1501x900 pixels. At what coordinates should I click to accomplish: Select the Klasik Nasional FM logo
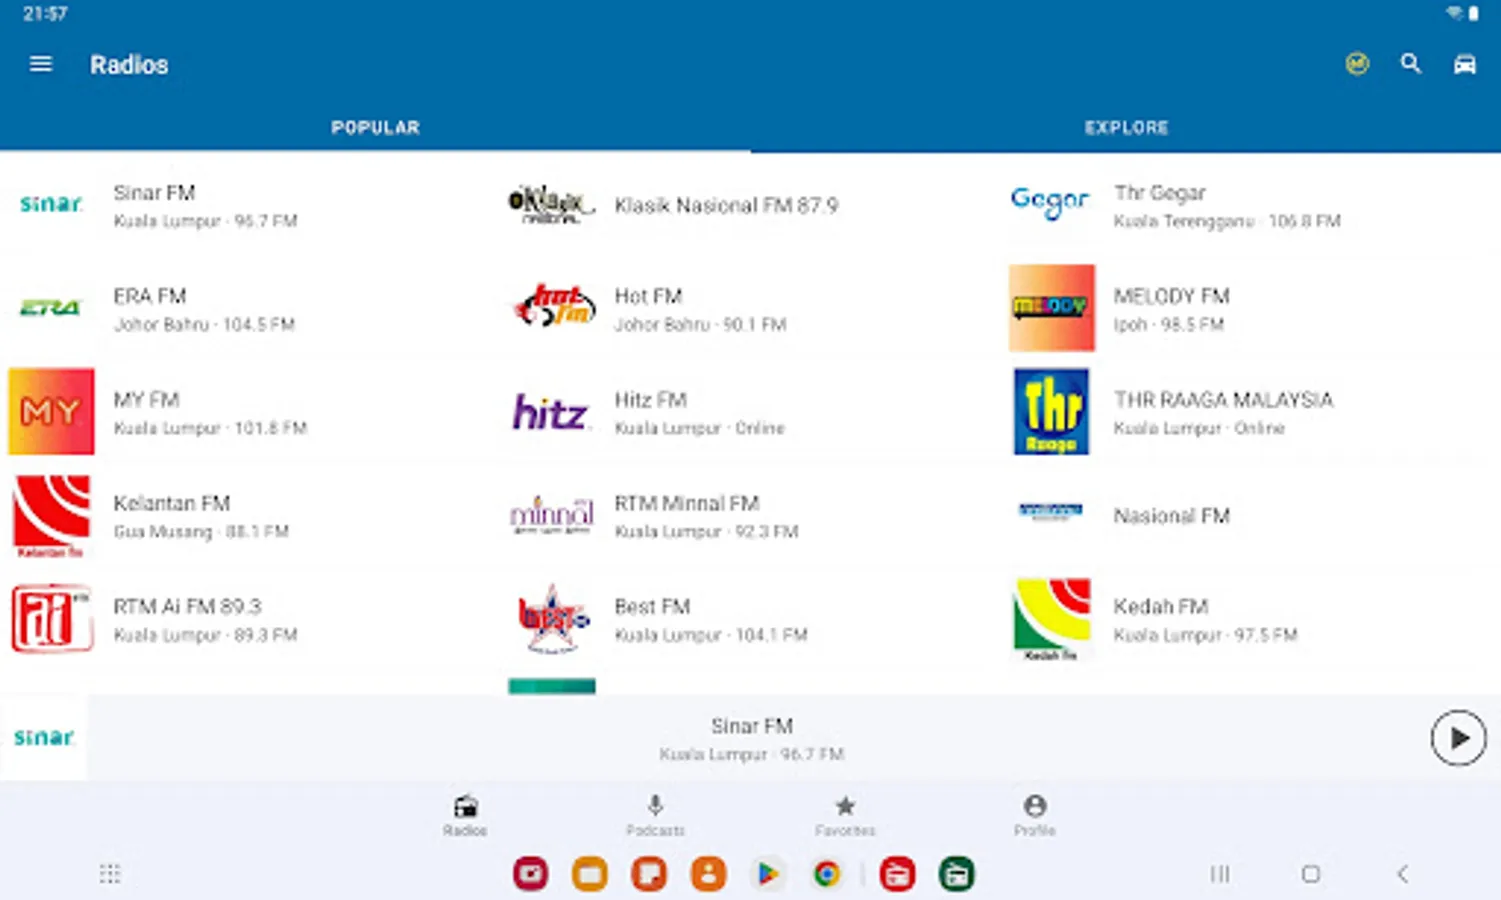pos(552,204)
